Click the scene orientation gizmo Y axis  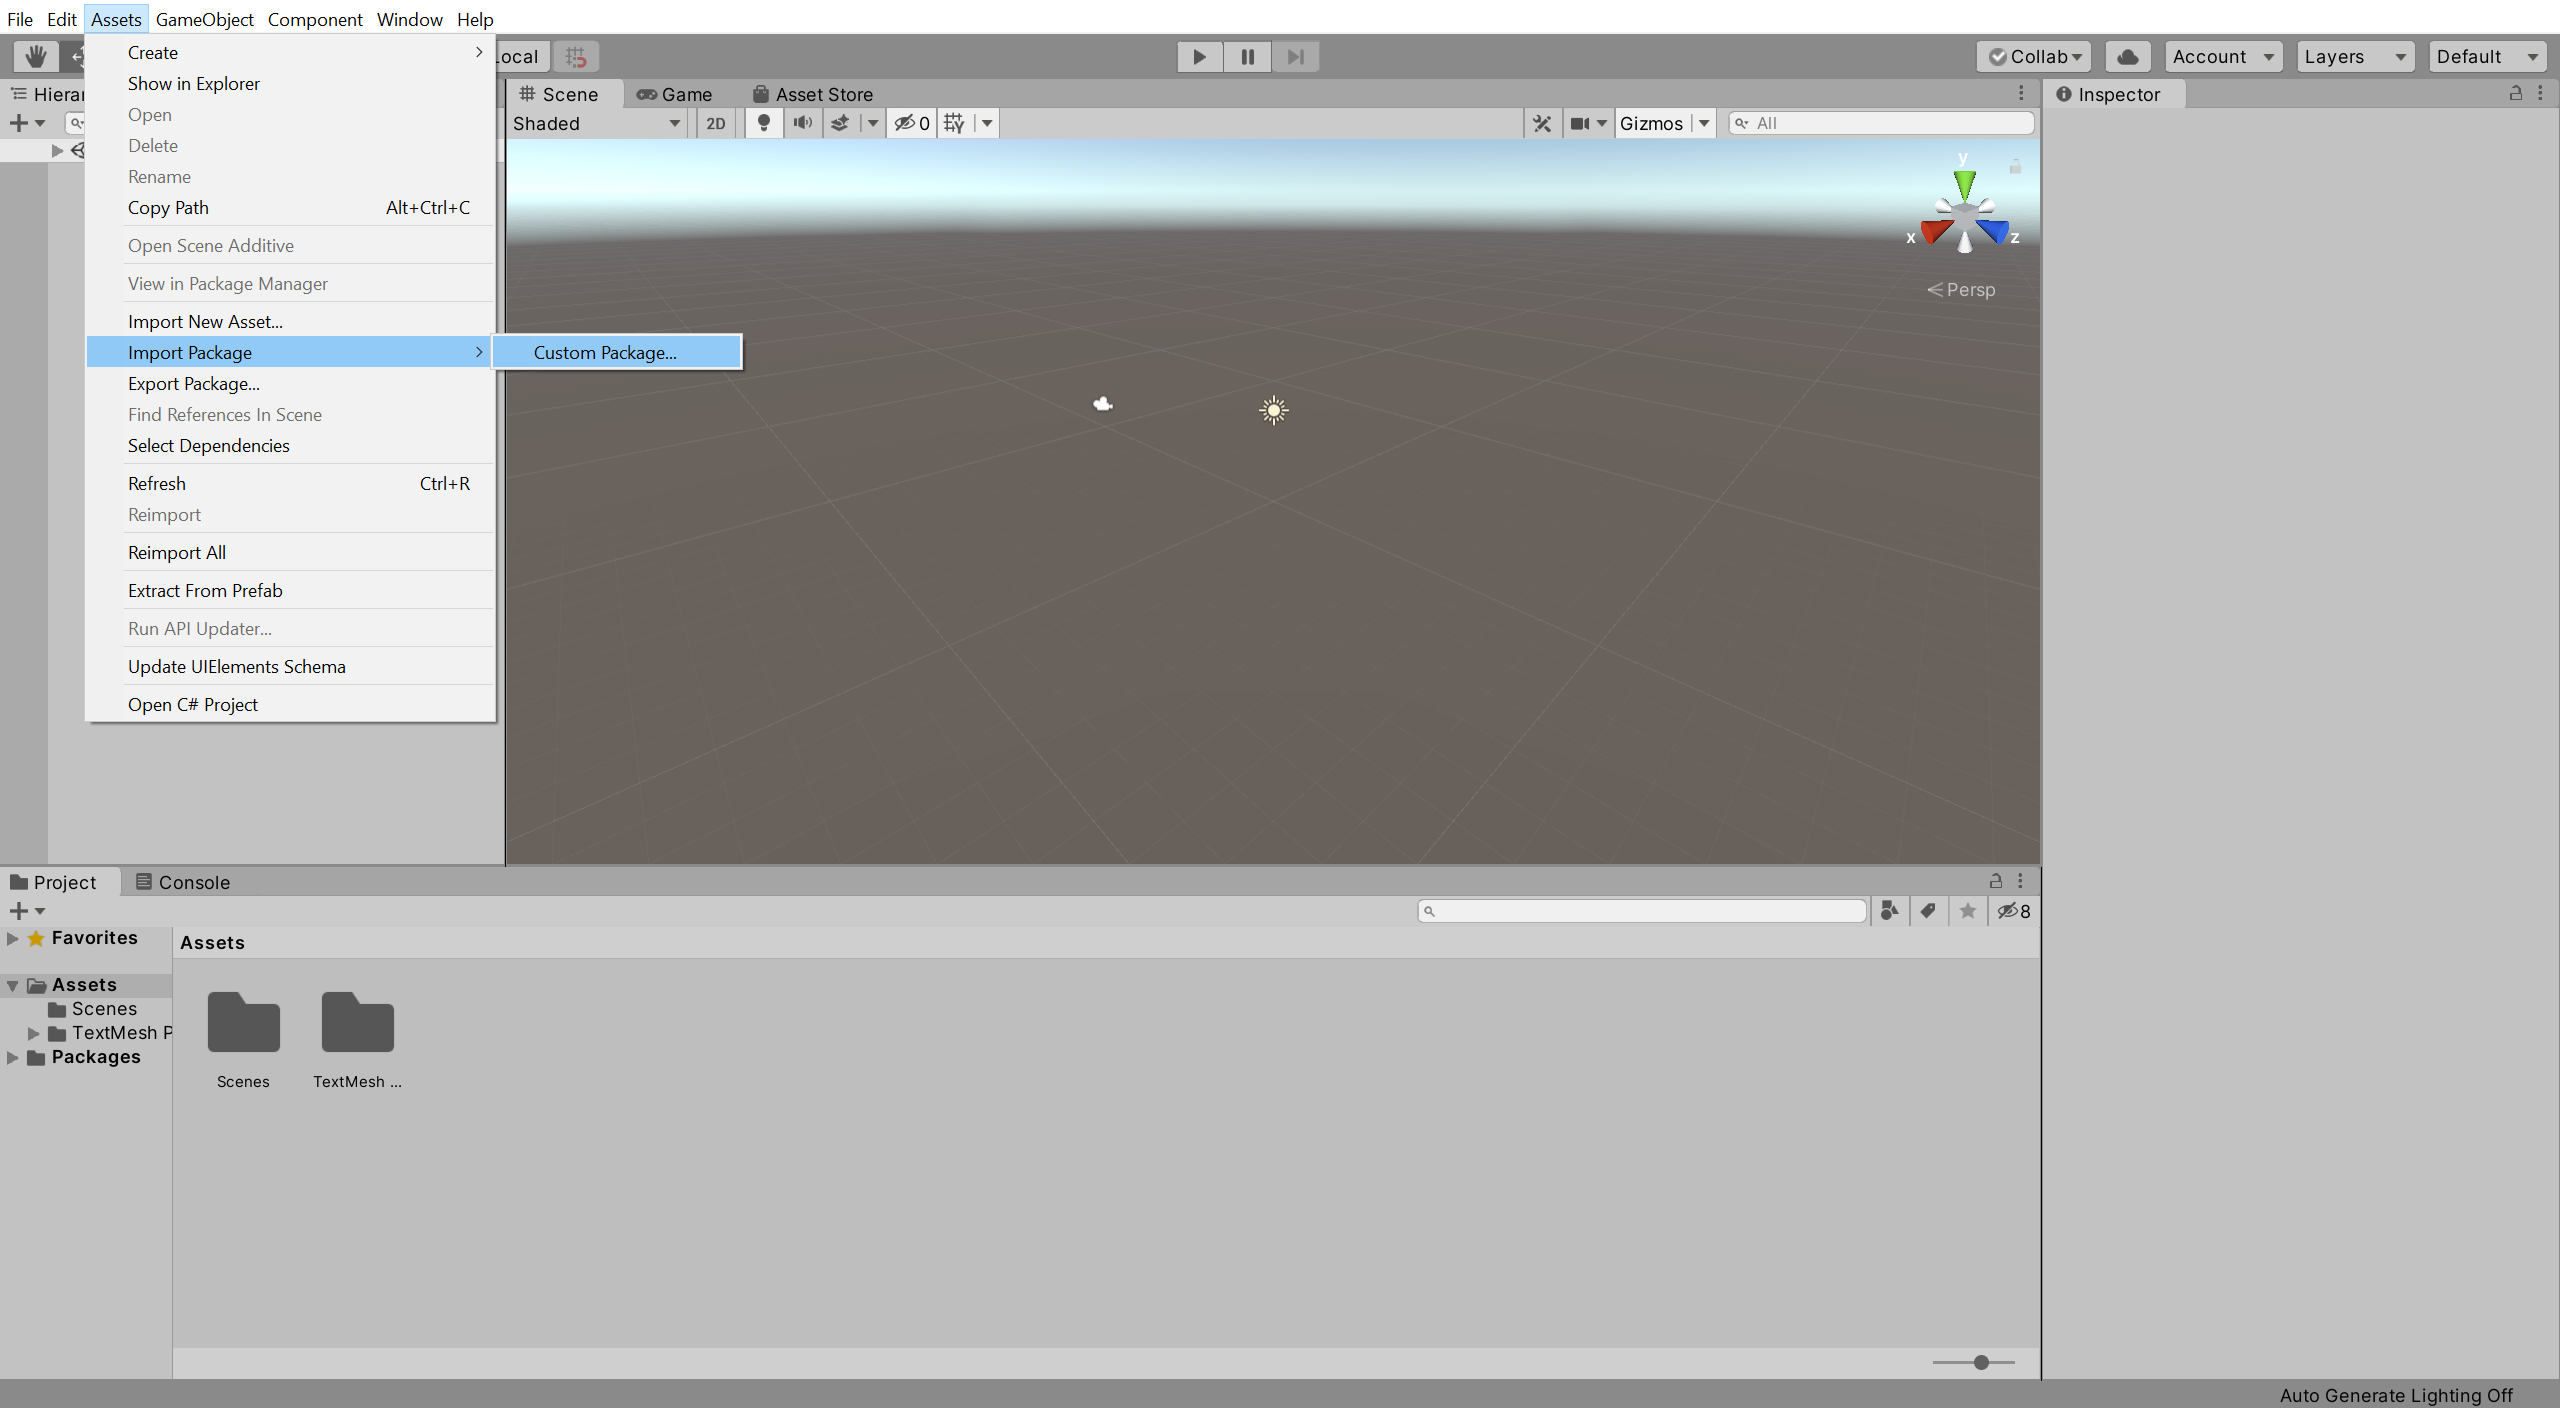[x=1964, y=183]
